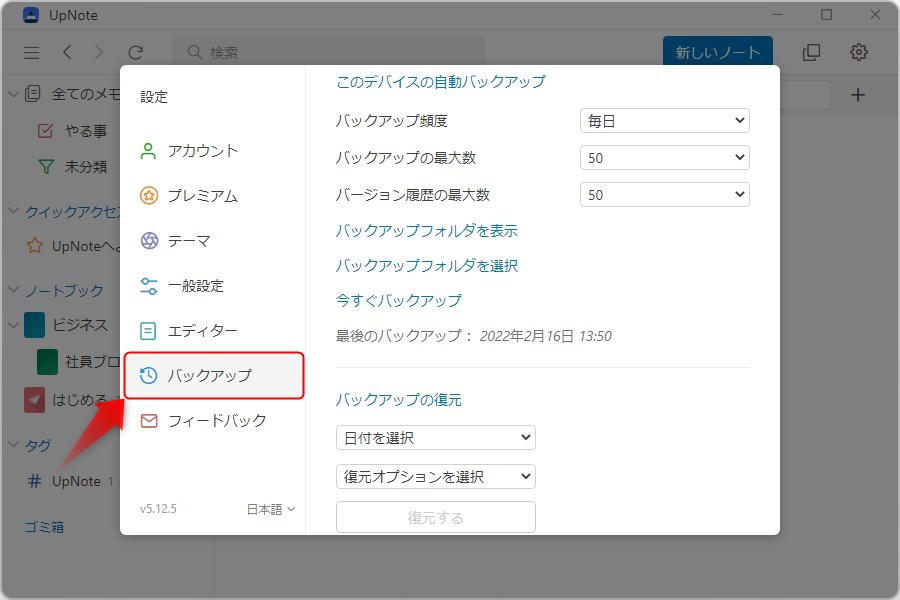This screenshot has width=900, height=600.
Task: Go forward with the right arrow icon
Action: coord(99,52)
